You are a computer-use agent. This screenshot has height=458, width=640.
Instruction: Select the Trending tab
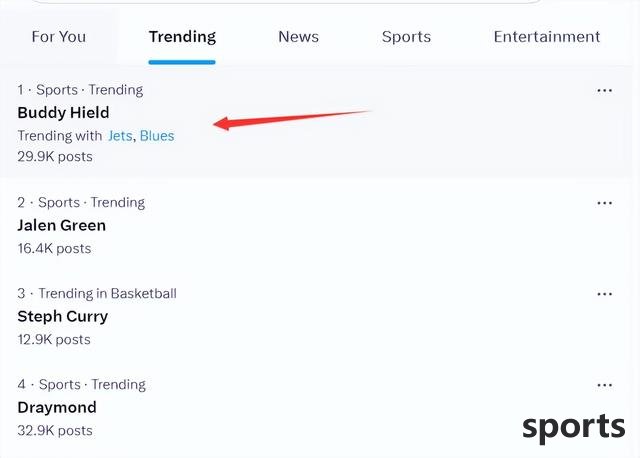(182, 37)
